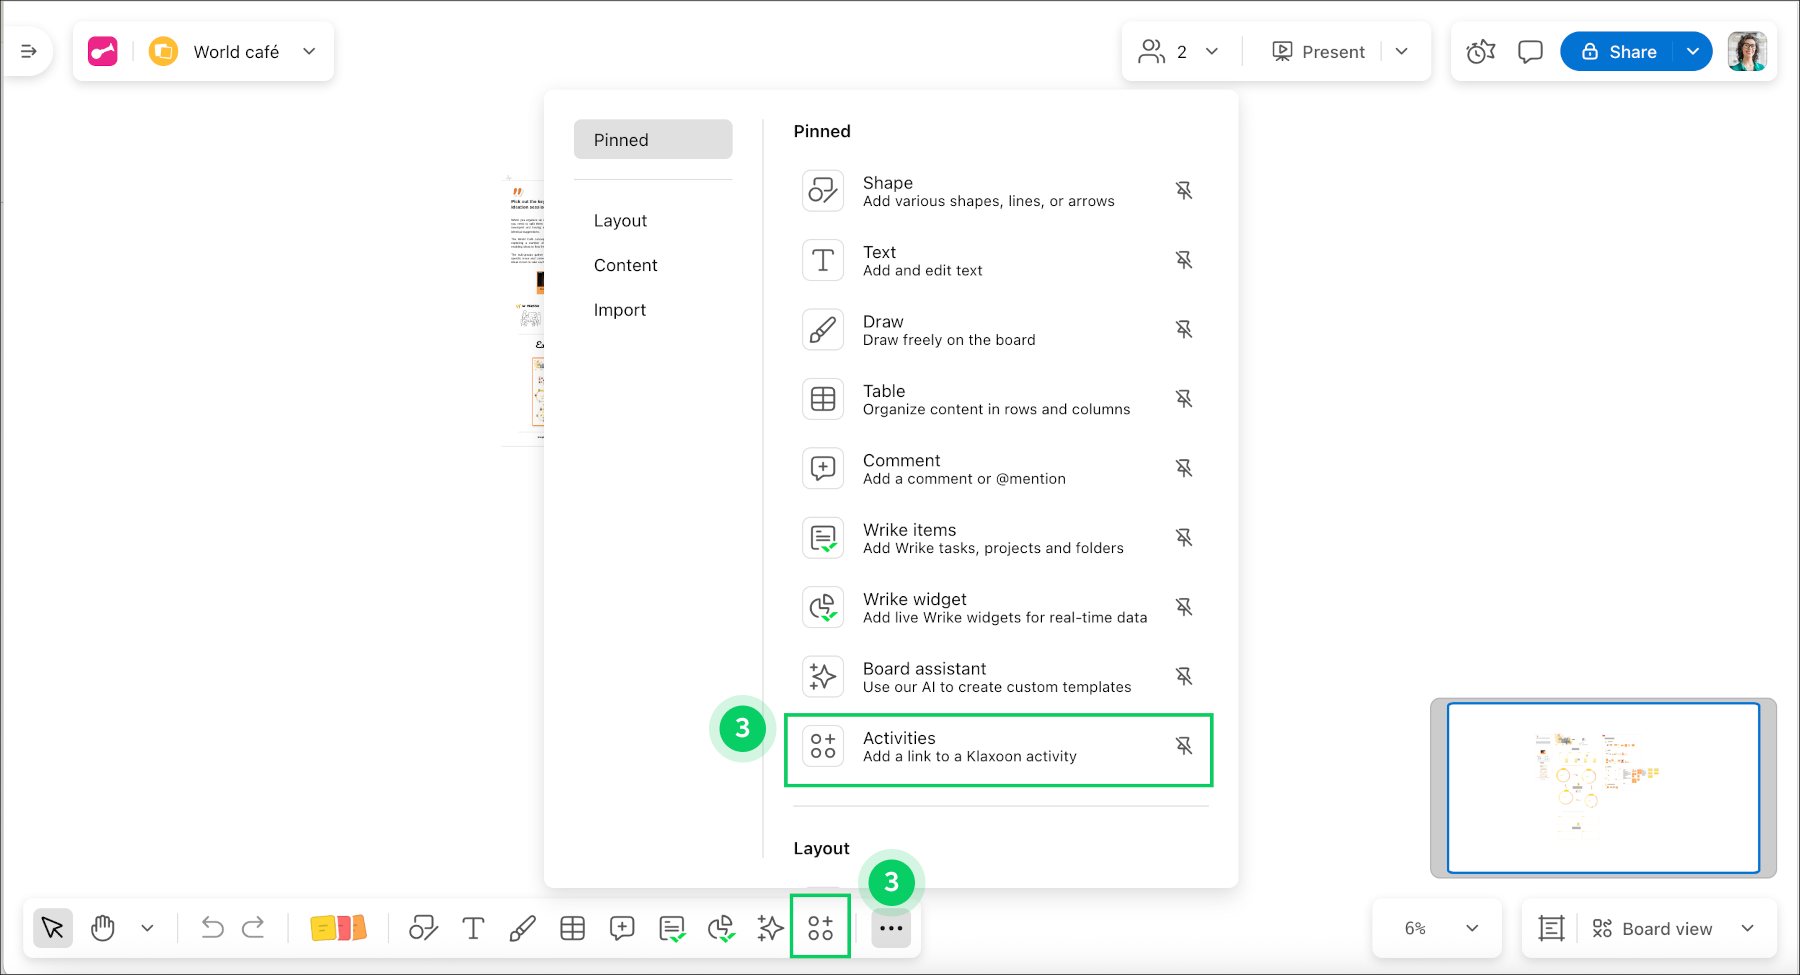
Task: Click the timer icon near Share
Action: tap(1480, 51)
